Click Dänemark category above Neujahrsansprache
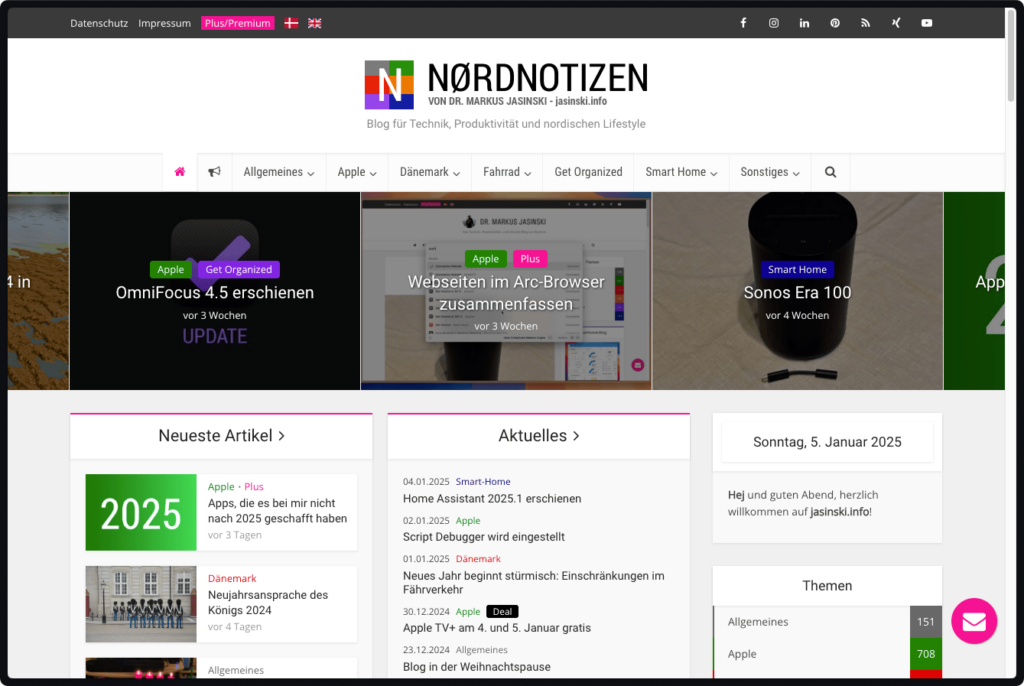 232,578
